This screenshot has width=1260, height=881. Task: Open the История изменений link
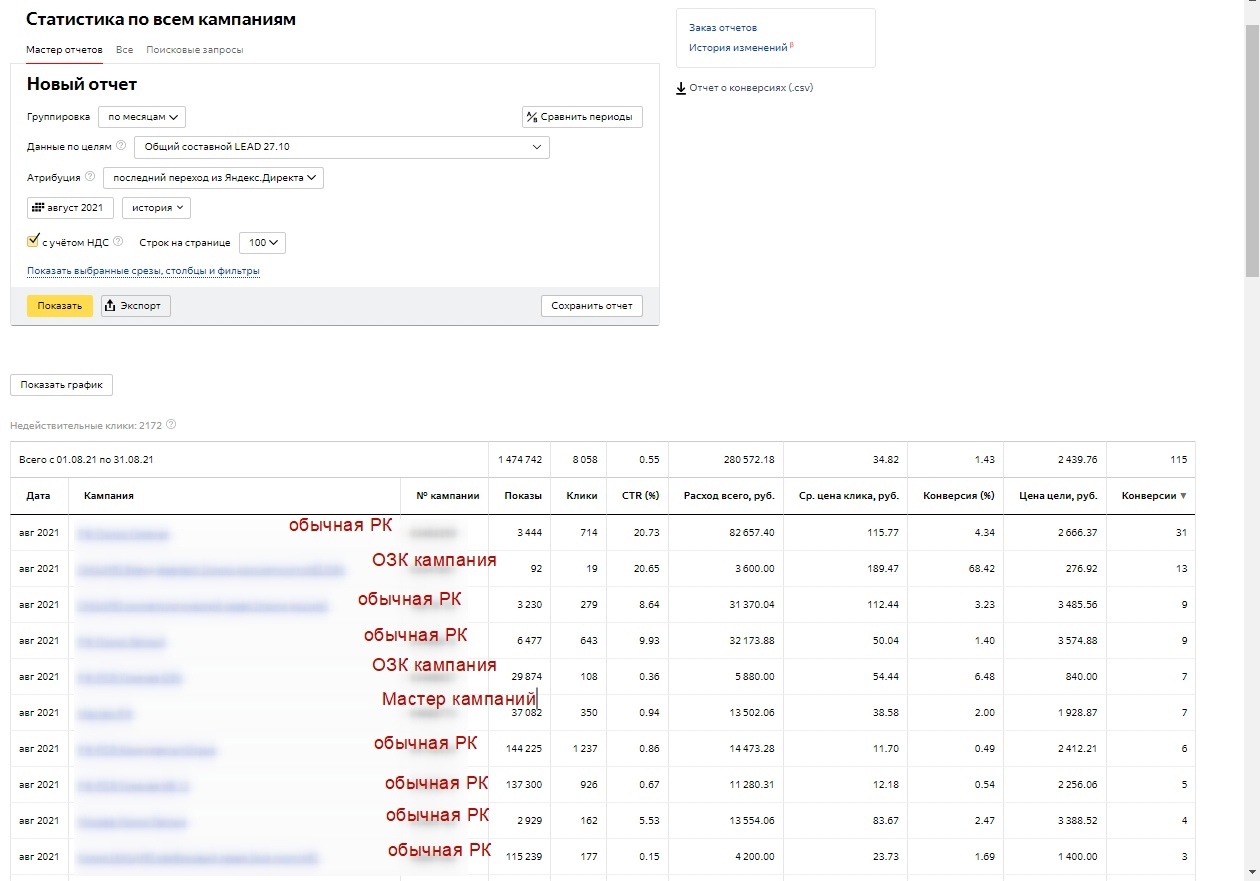point(738,48)
